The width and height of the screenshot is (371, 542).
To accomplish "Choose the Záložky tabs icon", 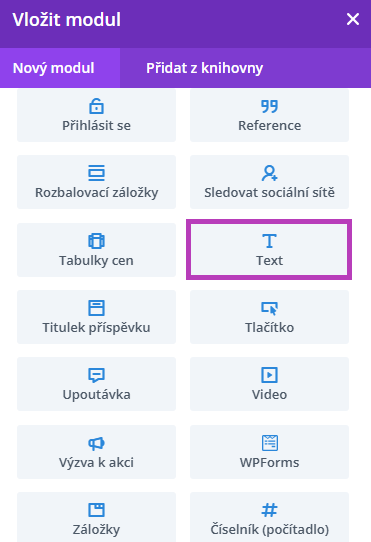I will tap(96, 510).
